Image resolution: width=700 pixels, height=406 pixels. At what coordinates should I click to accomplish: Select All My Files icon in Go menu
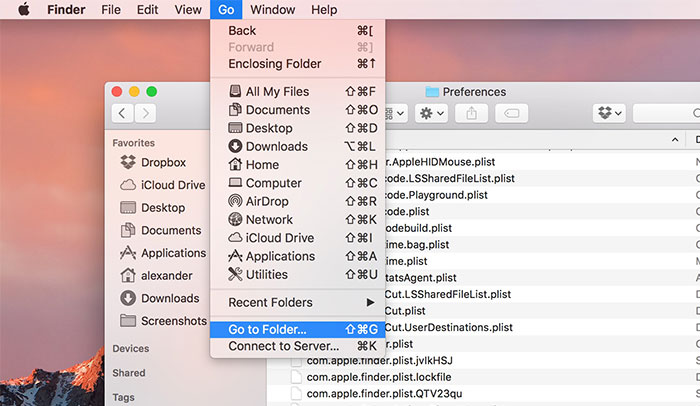coord(235,91)
